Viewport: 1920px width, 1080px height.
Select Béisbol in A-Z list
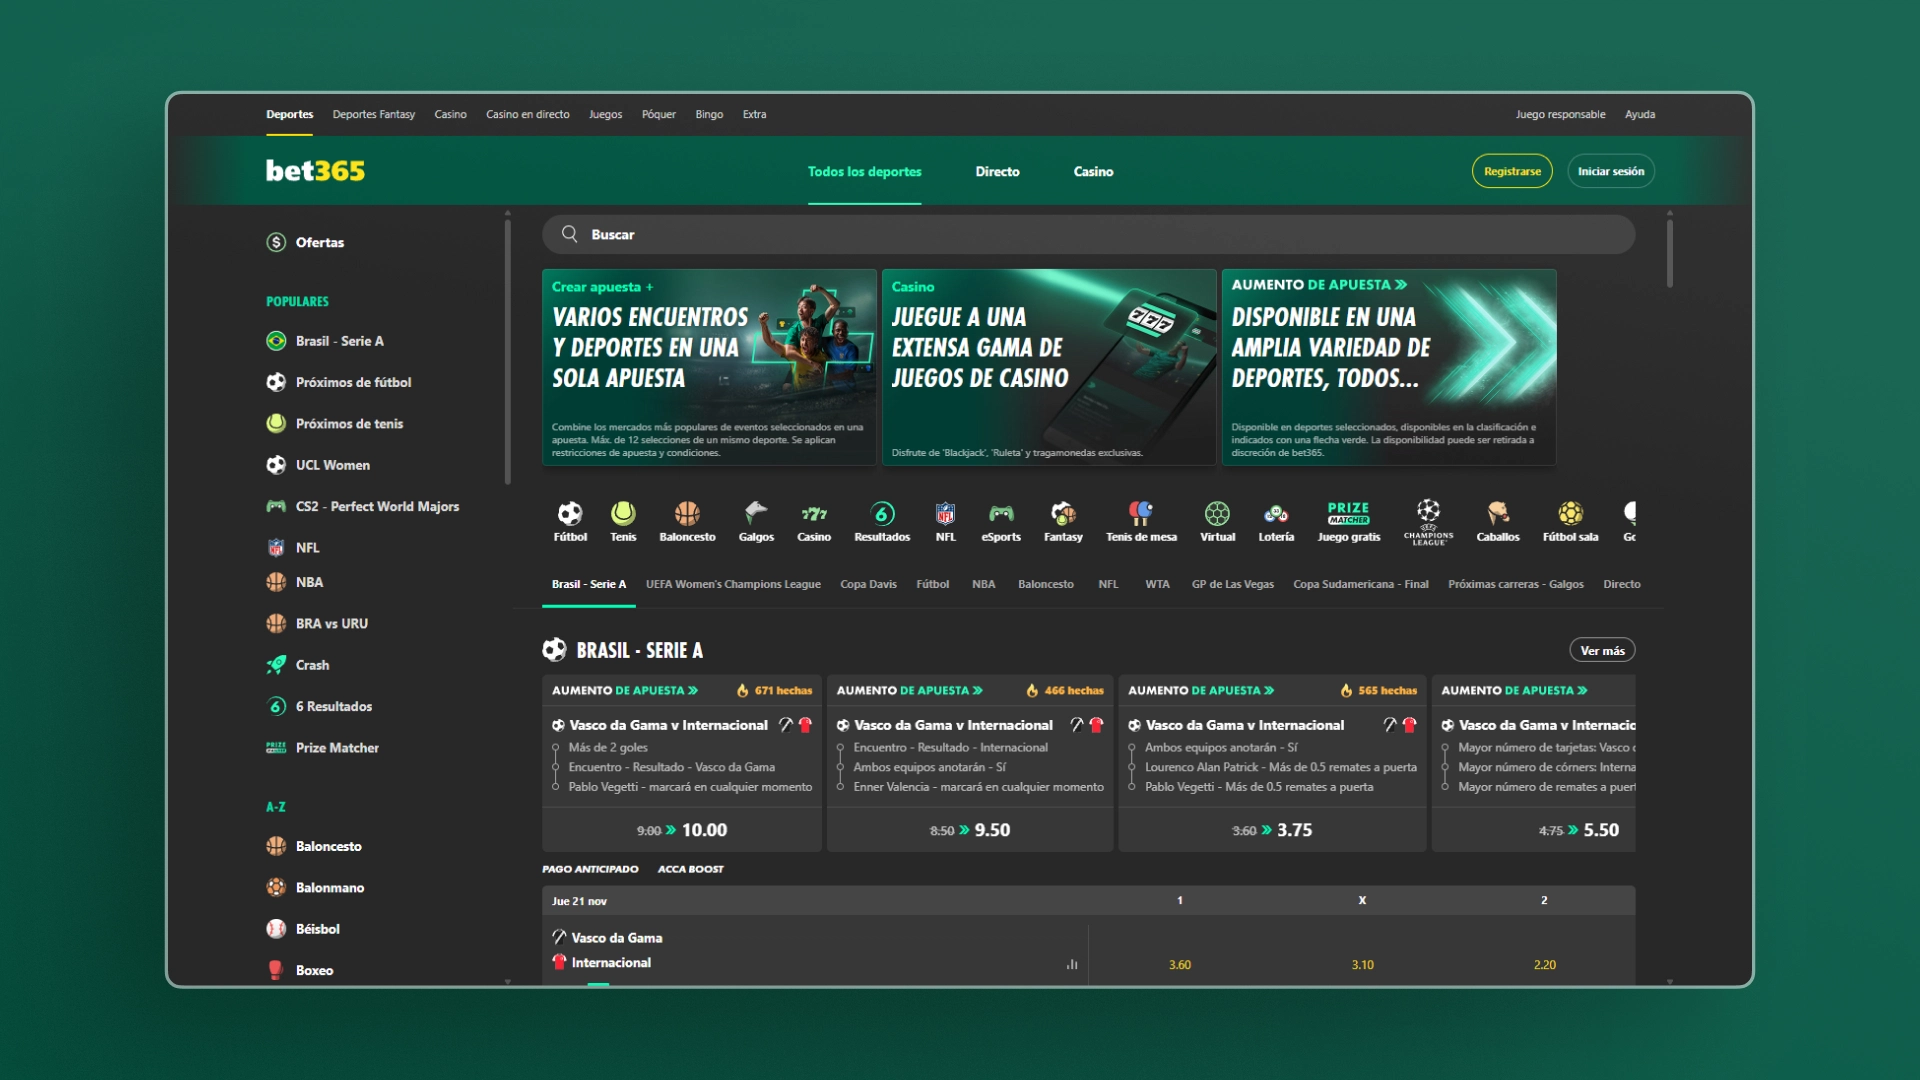click(x=303, y=929)
